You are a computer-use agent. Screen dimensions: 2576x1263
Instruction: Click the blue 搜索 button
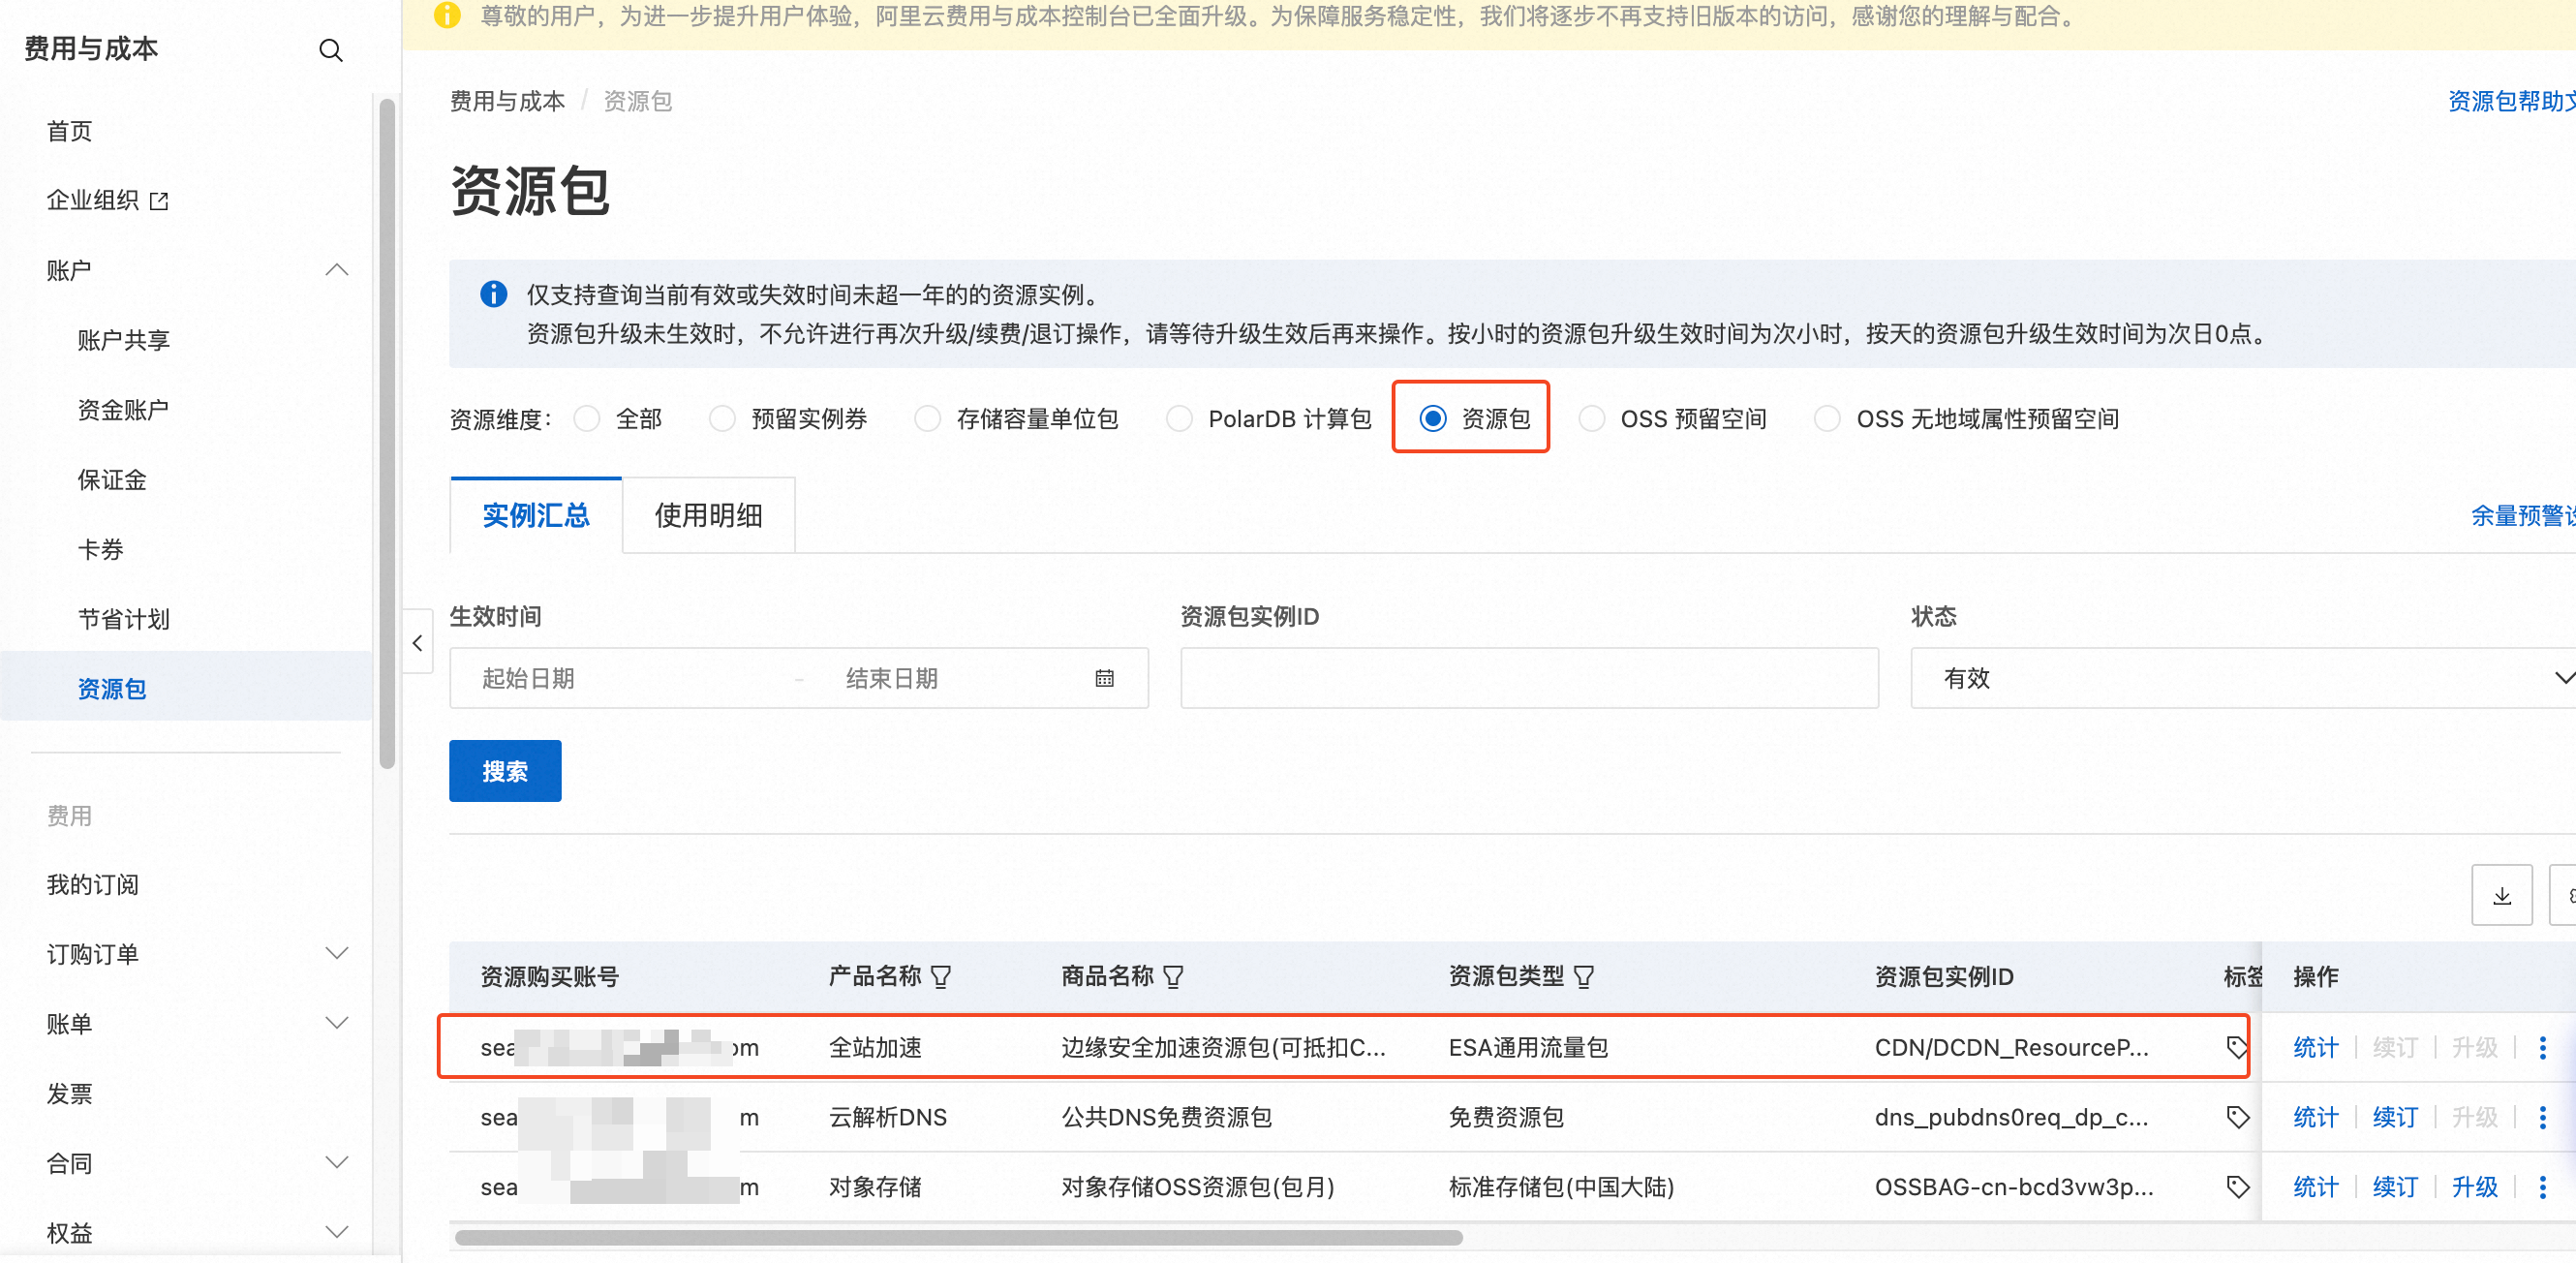click(504, 771)
